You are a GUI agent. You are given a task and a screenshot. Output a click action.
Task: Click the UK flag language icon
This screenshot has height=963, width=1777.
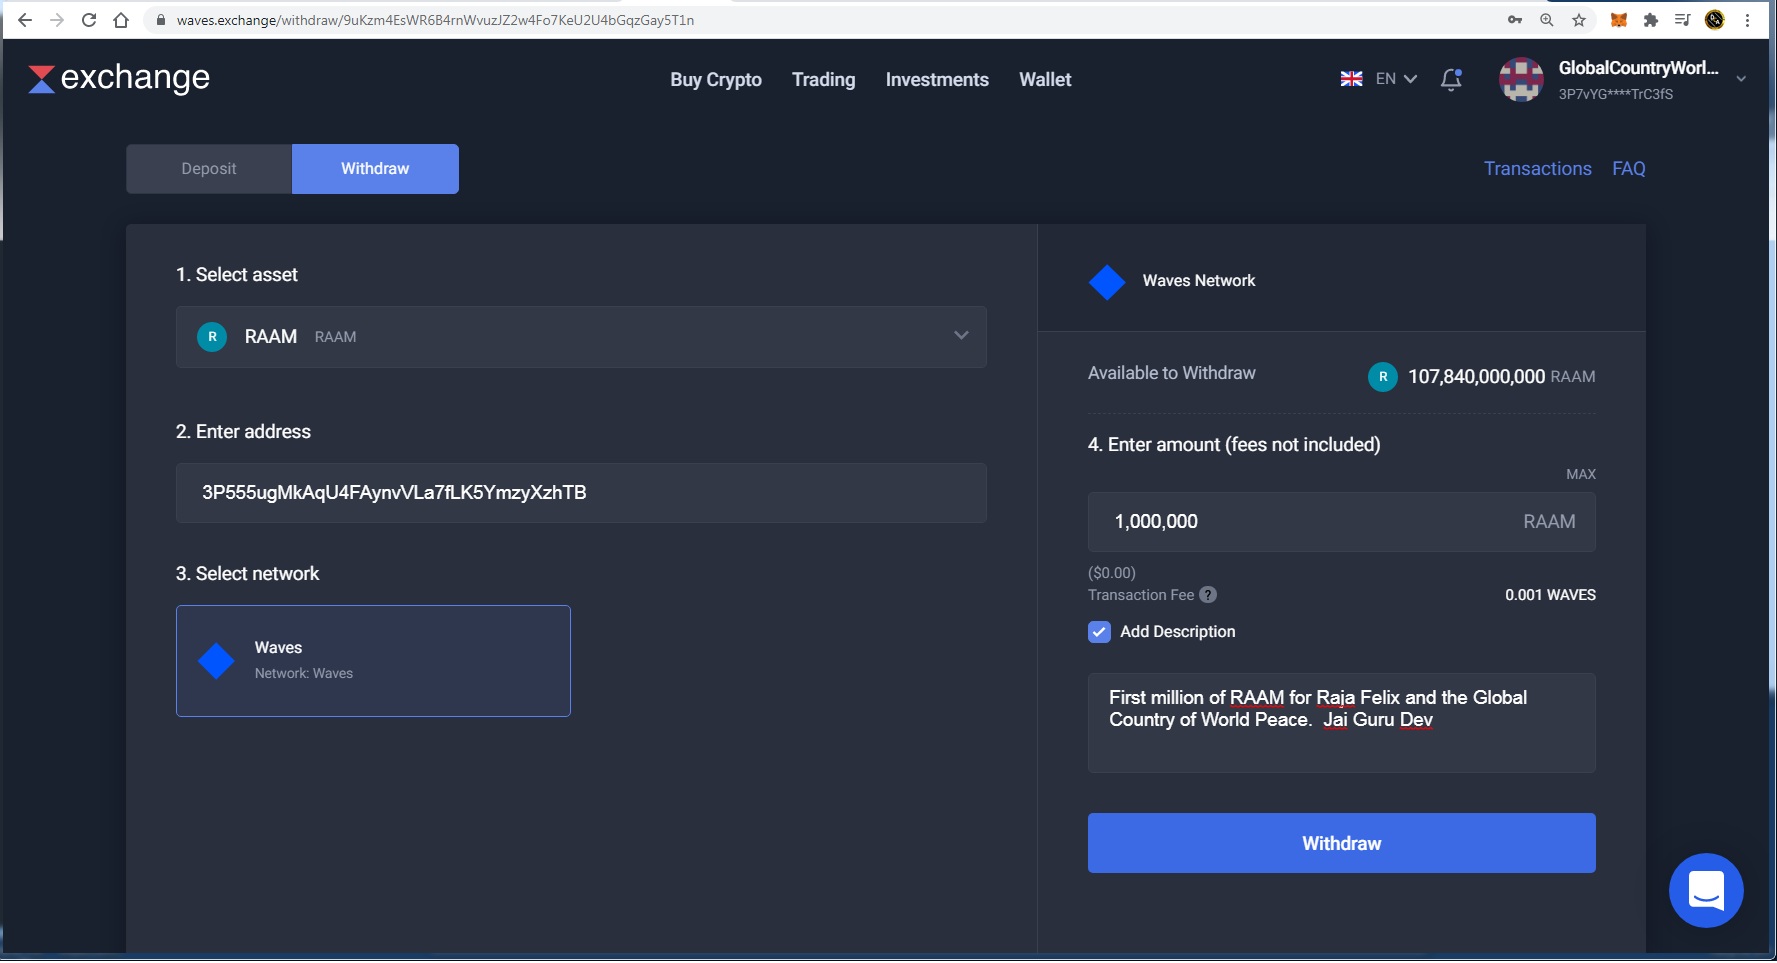click(1351, 79)
